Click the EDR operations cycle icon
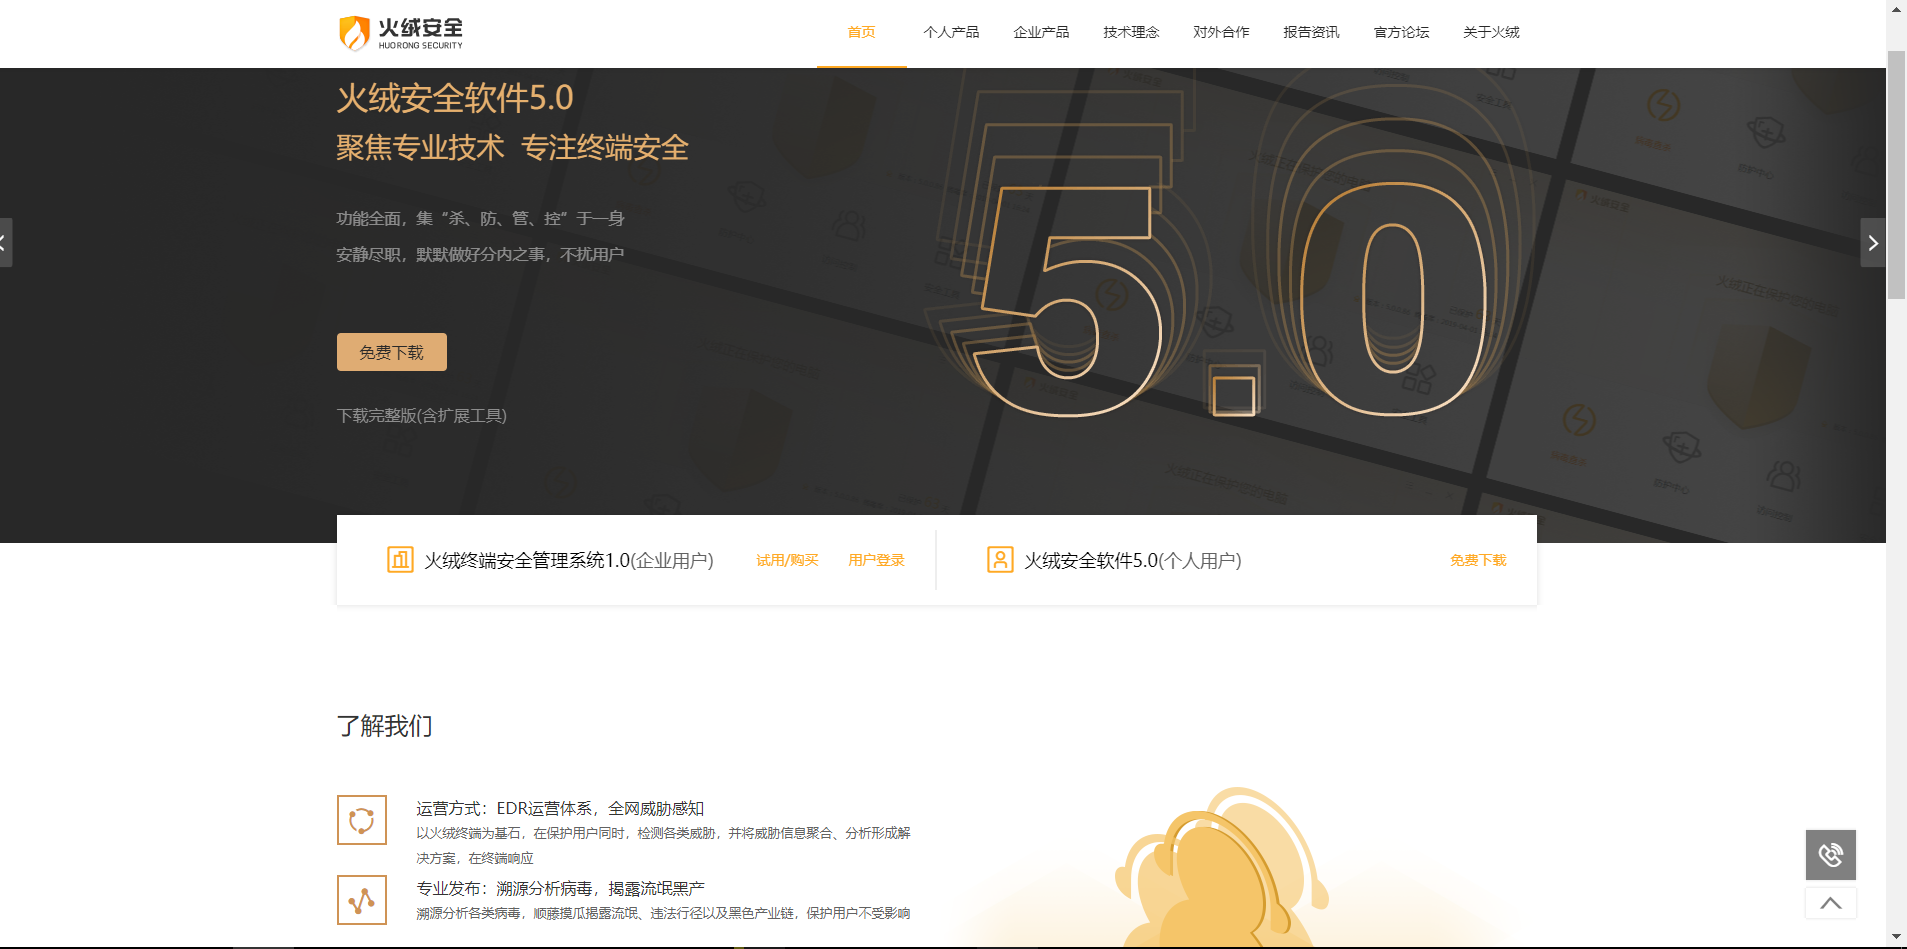The height and width of the screenshot is (949, 1907). coord(362,820)
